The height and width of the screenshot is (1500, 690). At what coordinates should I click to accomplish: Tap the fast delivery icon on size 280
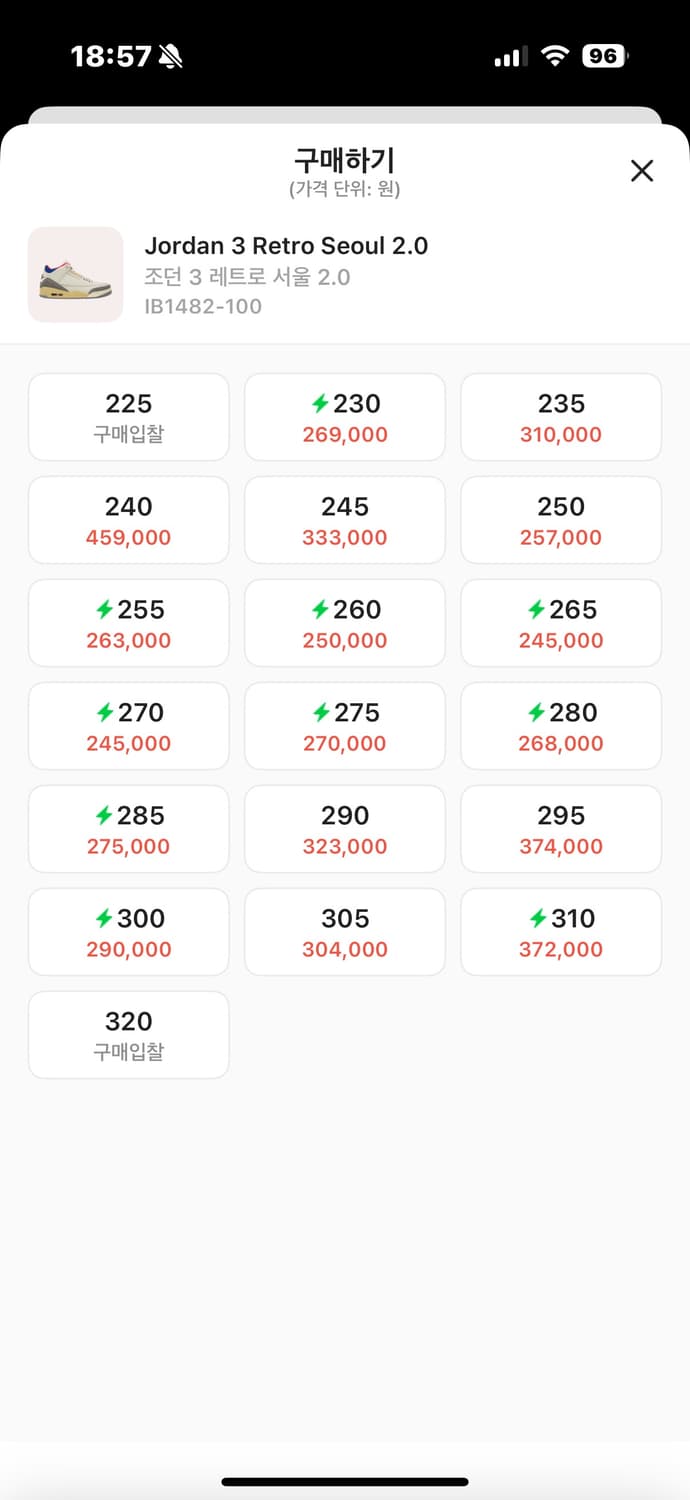tap(536, 713)
